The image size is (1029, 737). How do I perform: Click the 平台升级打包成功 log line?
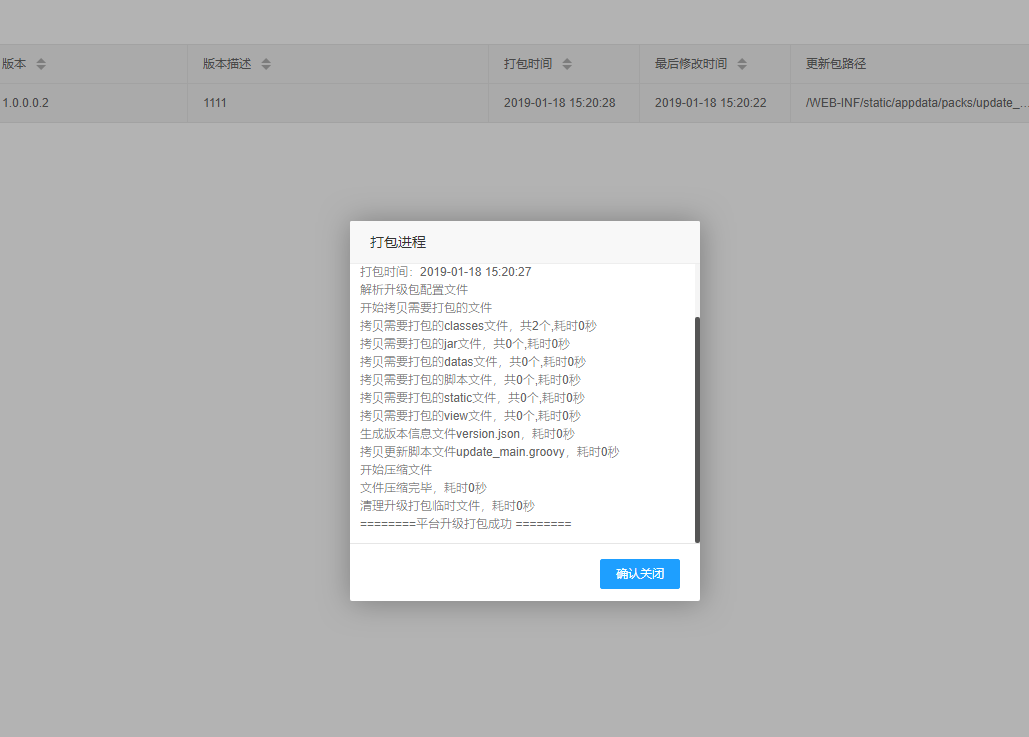coord(465,524)
